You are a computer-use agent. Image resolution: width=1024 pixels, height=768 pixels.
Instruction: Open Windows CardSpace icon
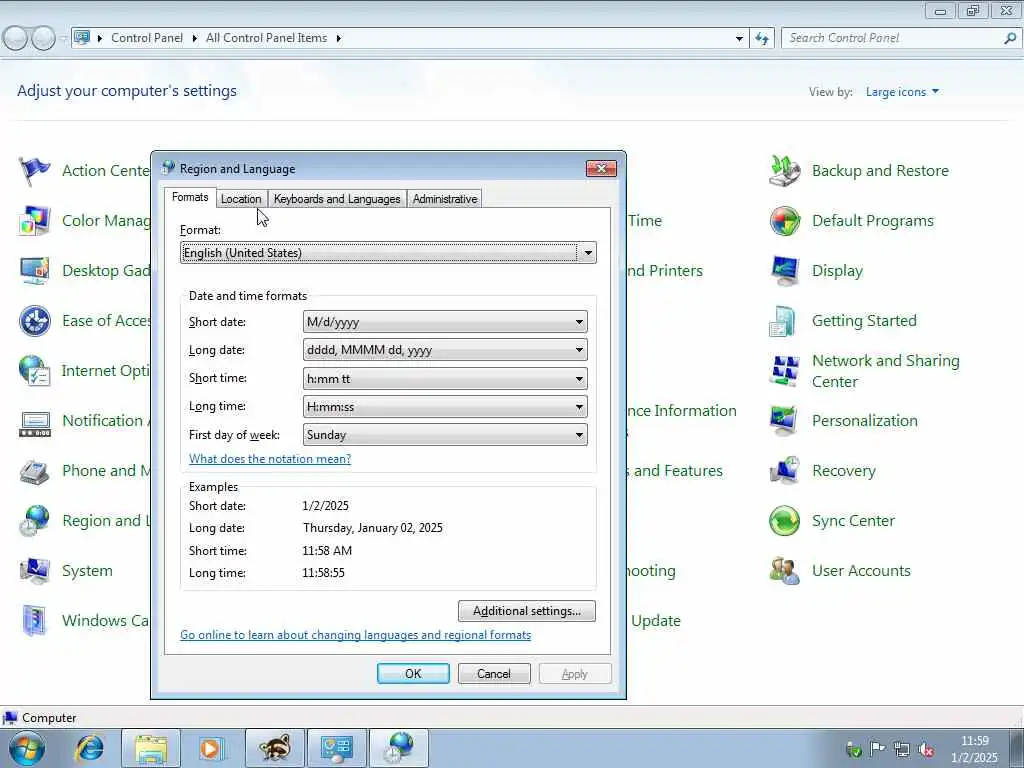click(35, 621)
